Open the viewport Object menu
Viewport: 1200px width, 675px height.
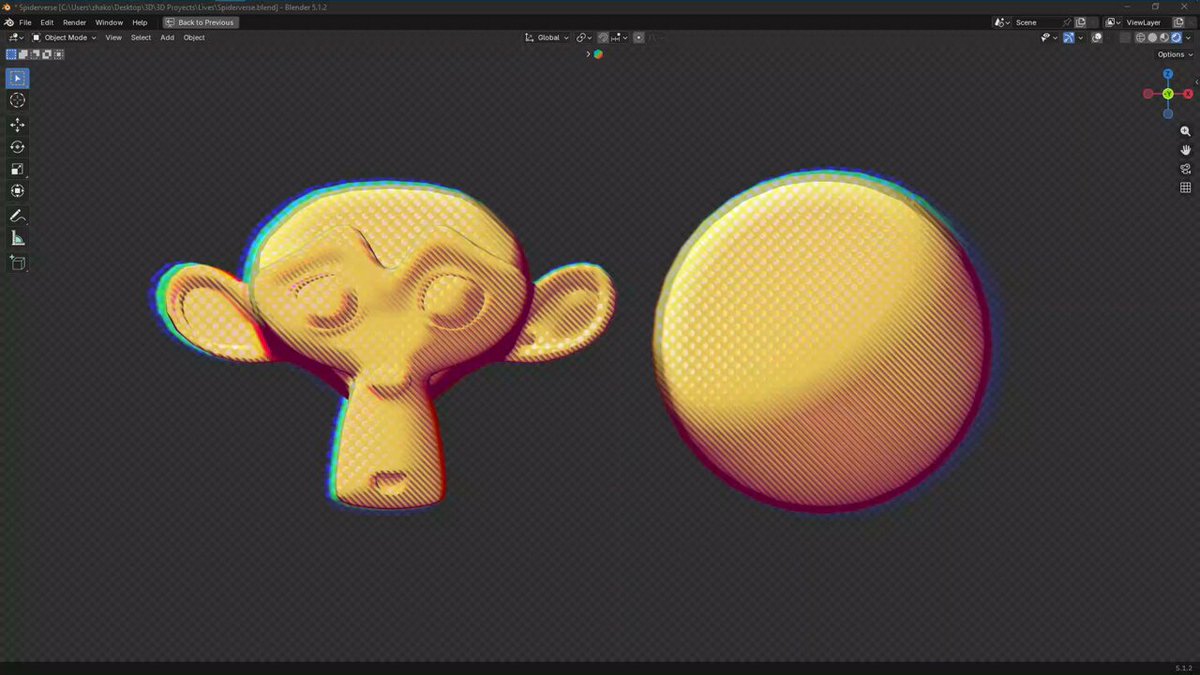[x=194, y=38]
